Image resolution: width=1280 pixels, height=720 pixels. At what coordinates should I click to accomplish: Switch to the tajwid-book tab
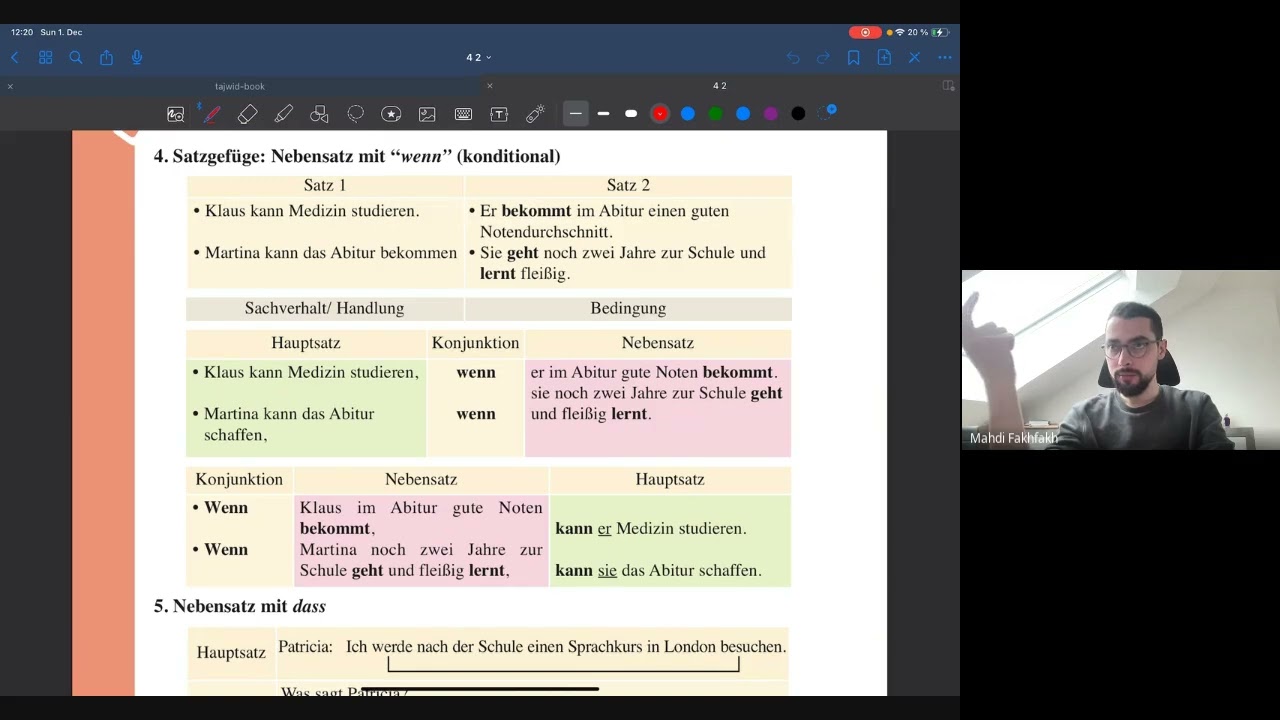pyautogui.click(x=240, y=86)
